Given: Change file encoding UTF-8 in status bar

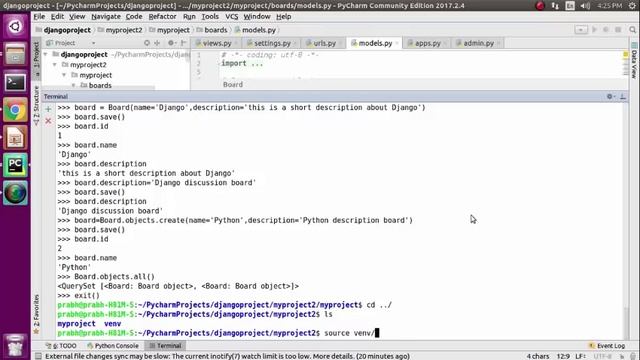Looking at the screenshot, I should click(x=602, y=356).
